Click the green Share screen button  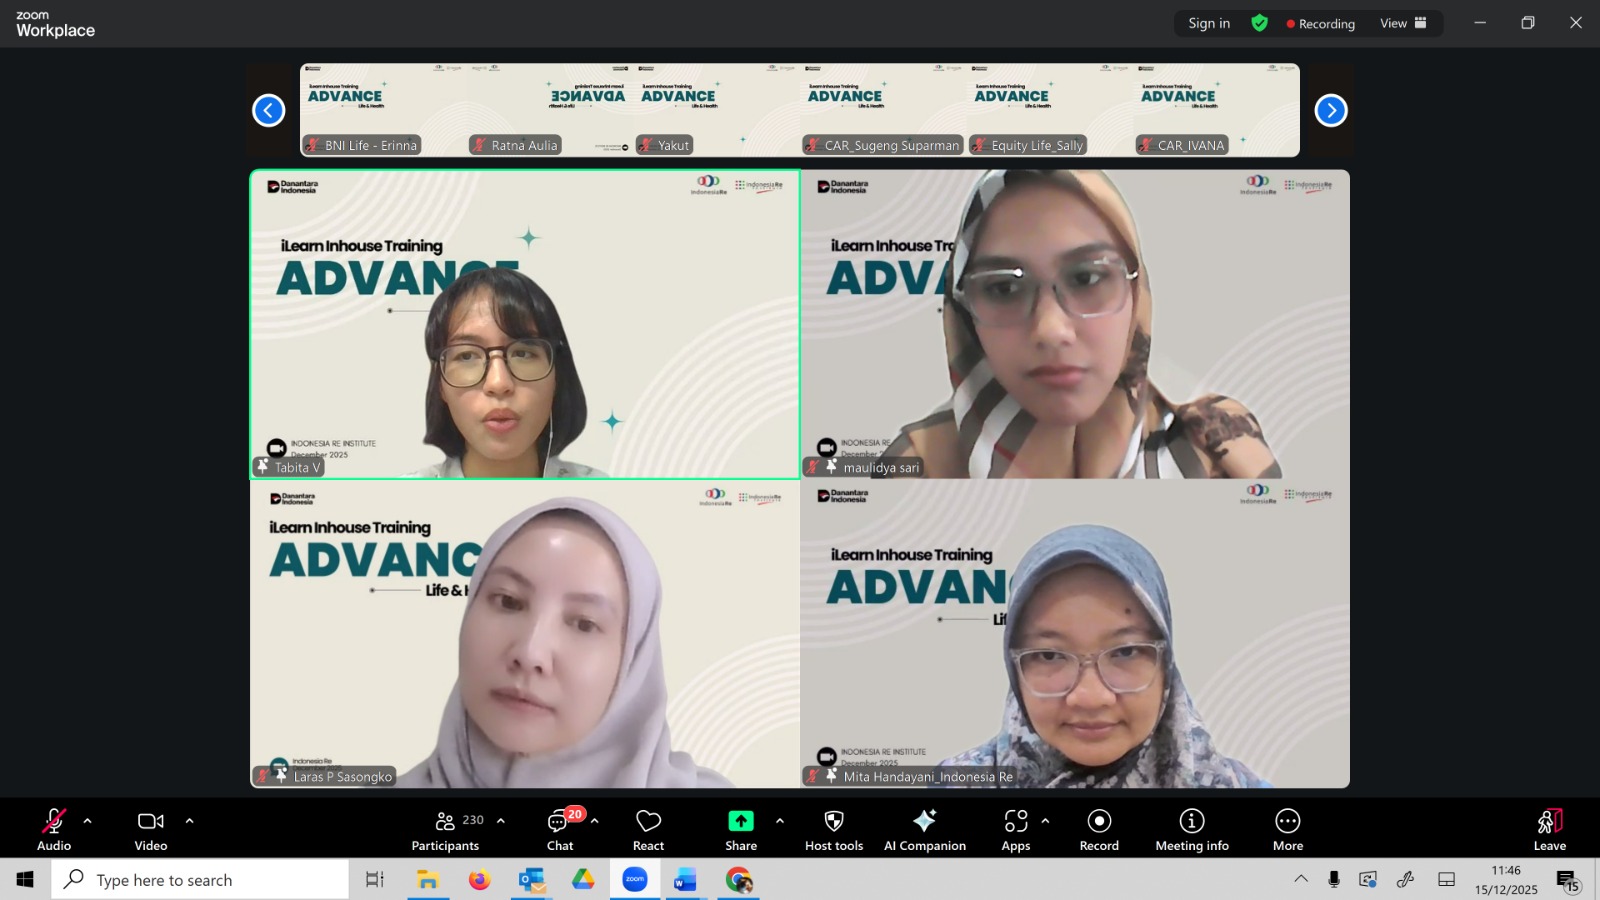click(x=741, y=829)
